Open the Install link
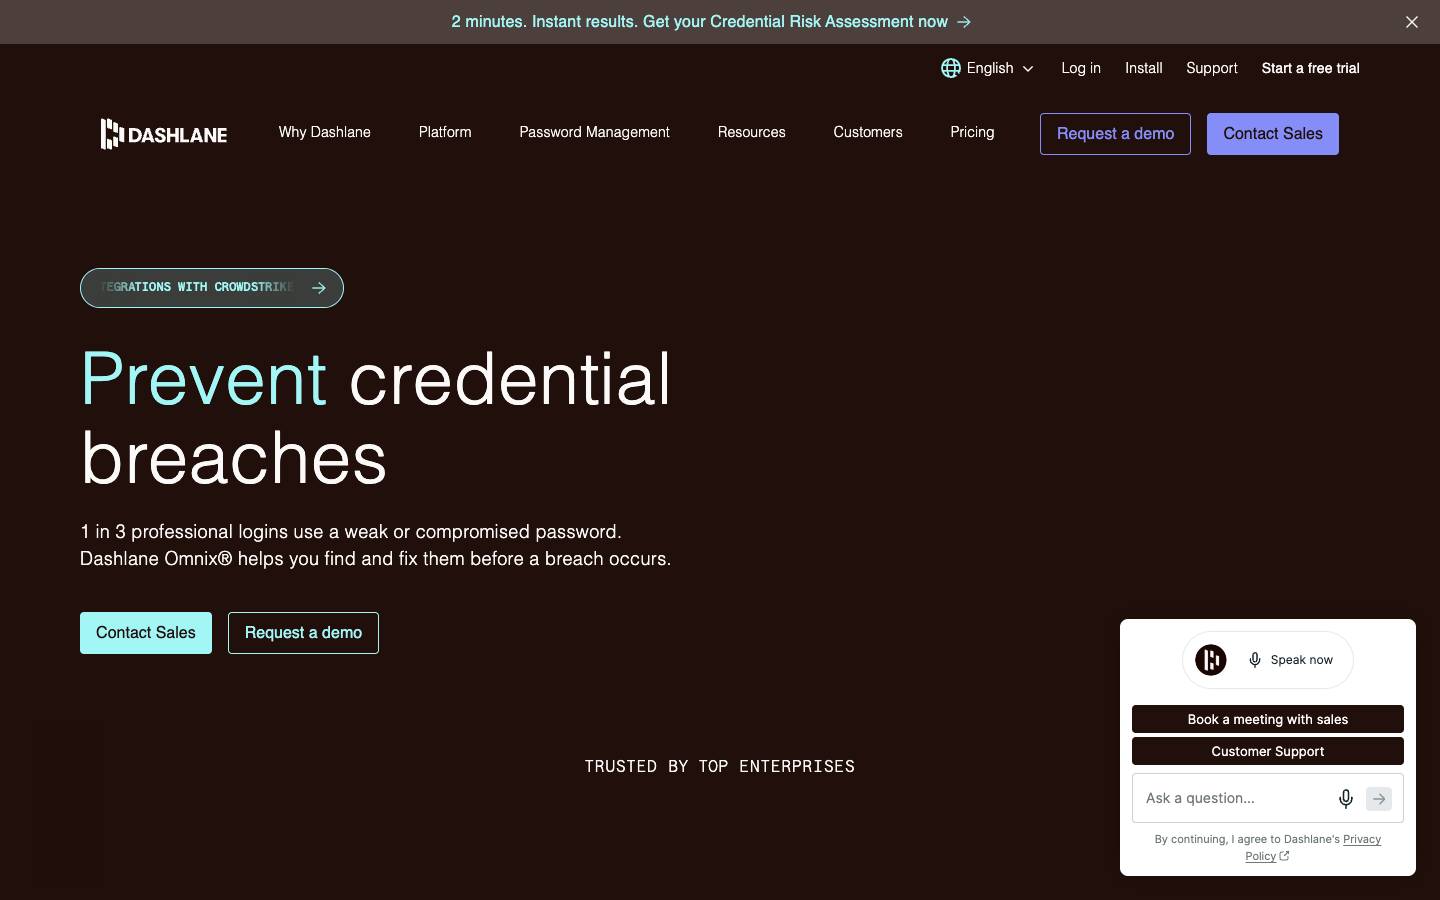The image size is (1440, 900). pos(1143,68)
